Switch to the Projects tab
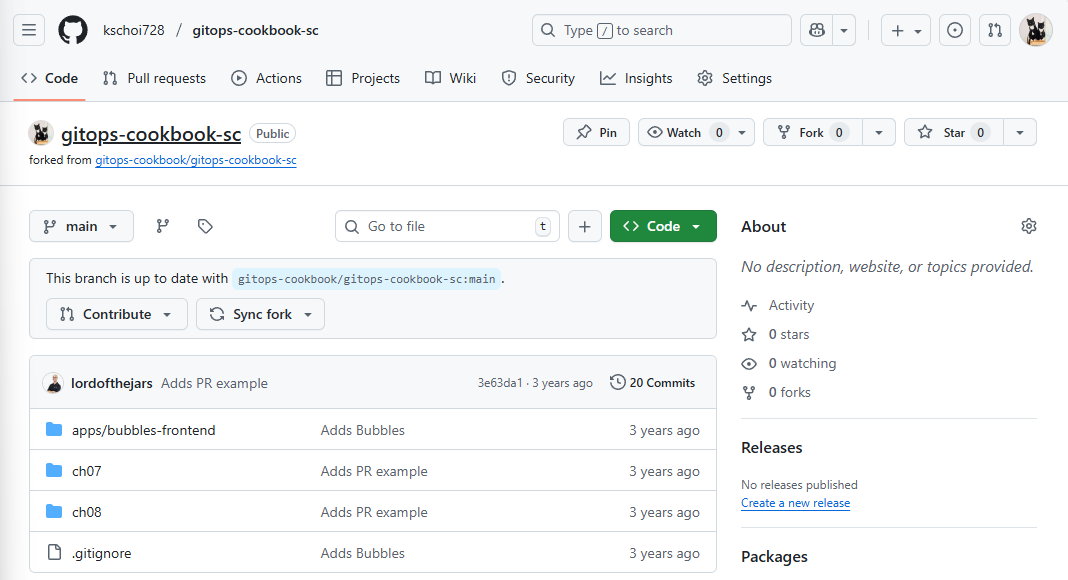The image size is (1068, 580). (x=363, y=78)
